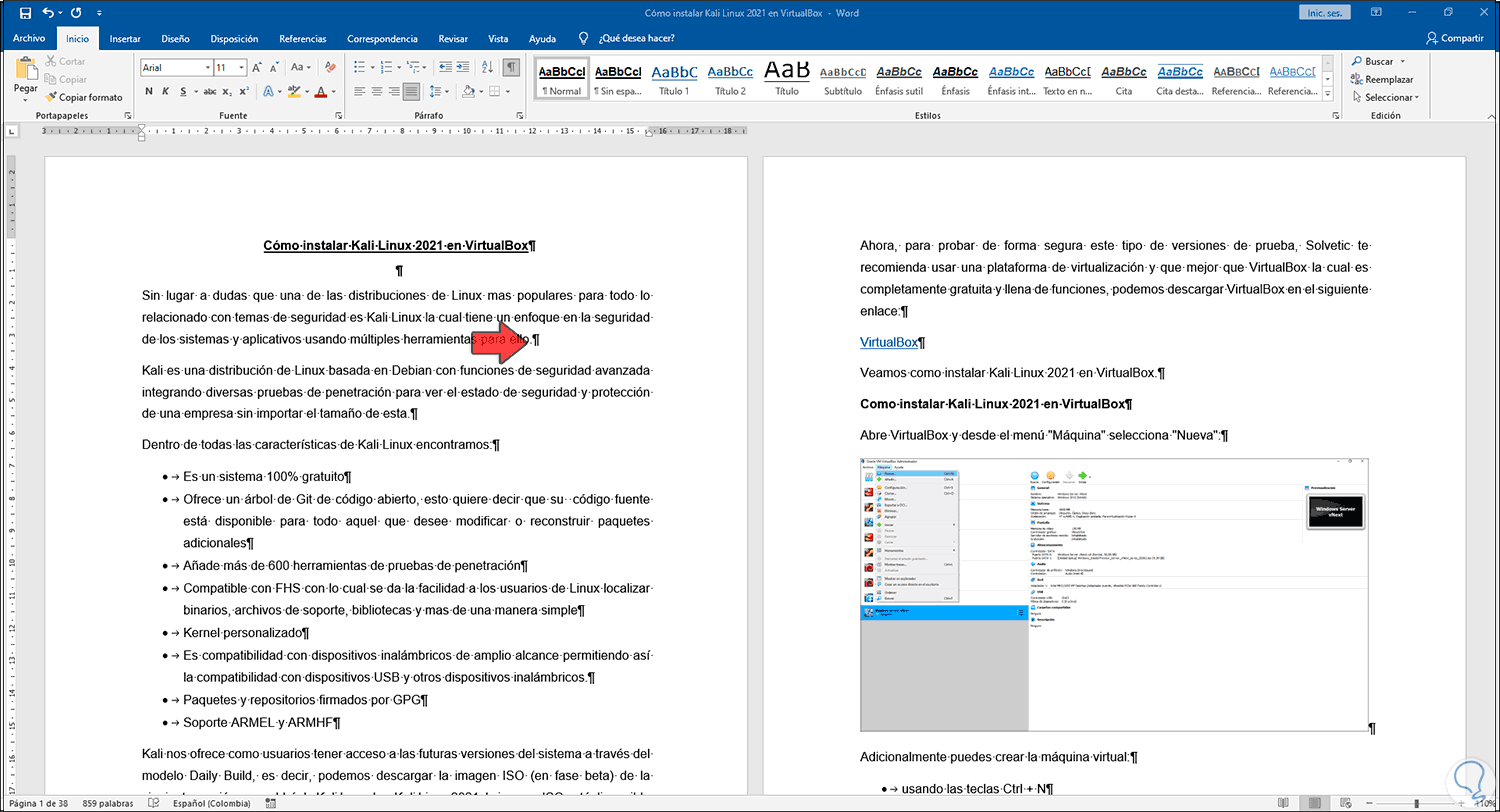
Task: Switch to the Disposición tab
Action: (234, 39)
